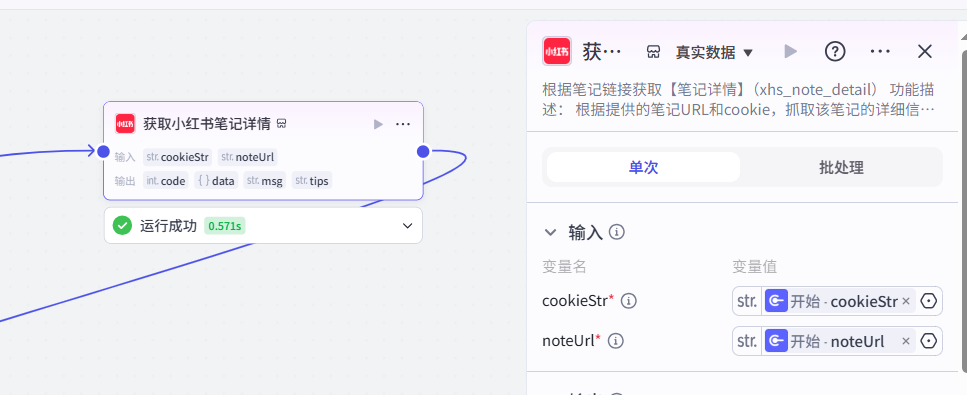Remove the 开始 cookieStr reference tag
The image size is (967, 395).
(x=906, y=301)
